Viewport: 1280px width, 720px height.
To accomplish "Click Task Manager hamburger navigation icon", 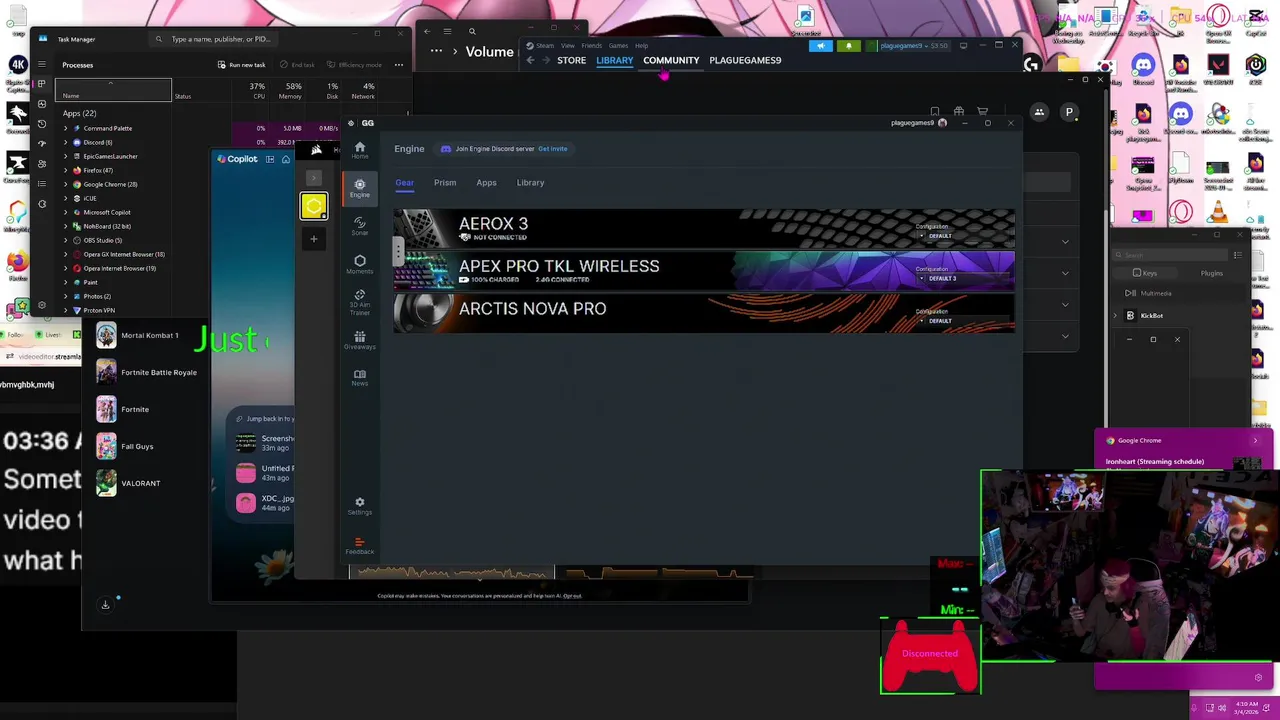I will pos(41,65).
